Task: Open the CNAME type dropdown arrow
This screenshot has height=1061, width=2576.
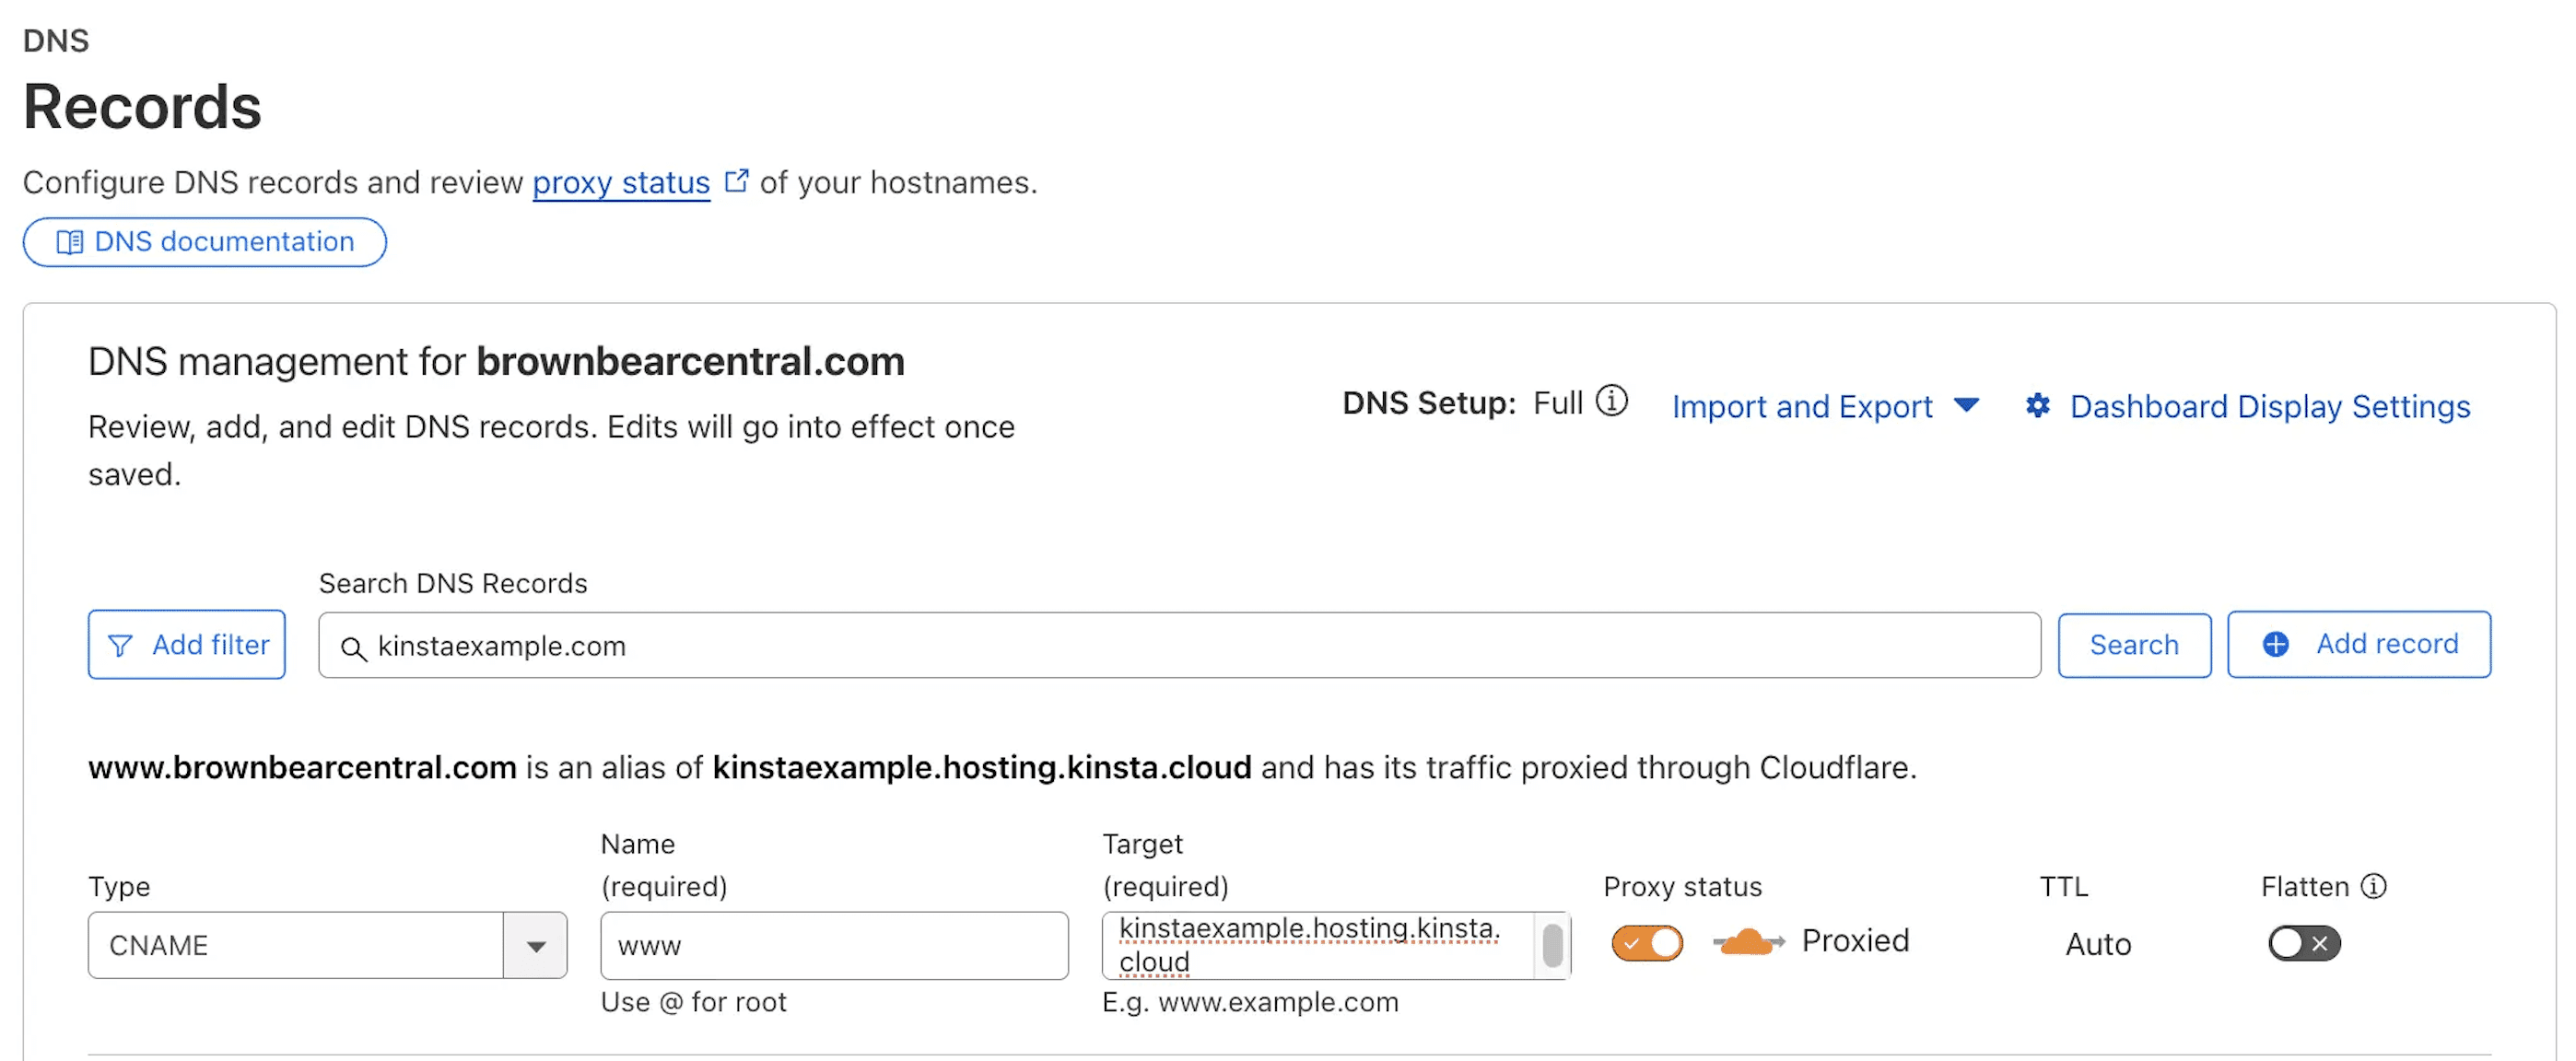Action: click(x=536, y=945)
